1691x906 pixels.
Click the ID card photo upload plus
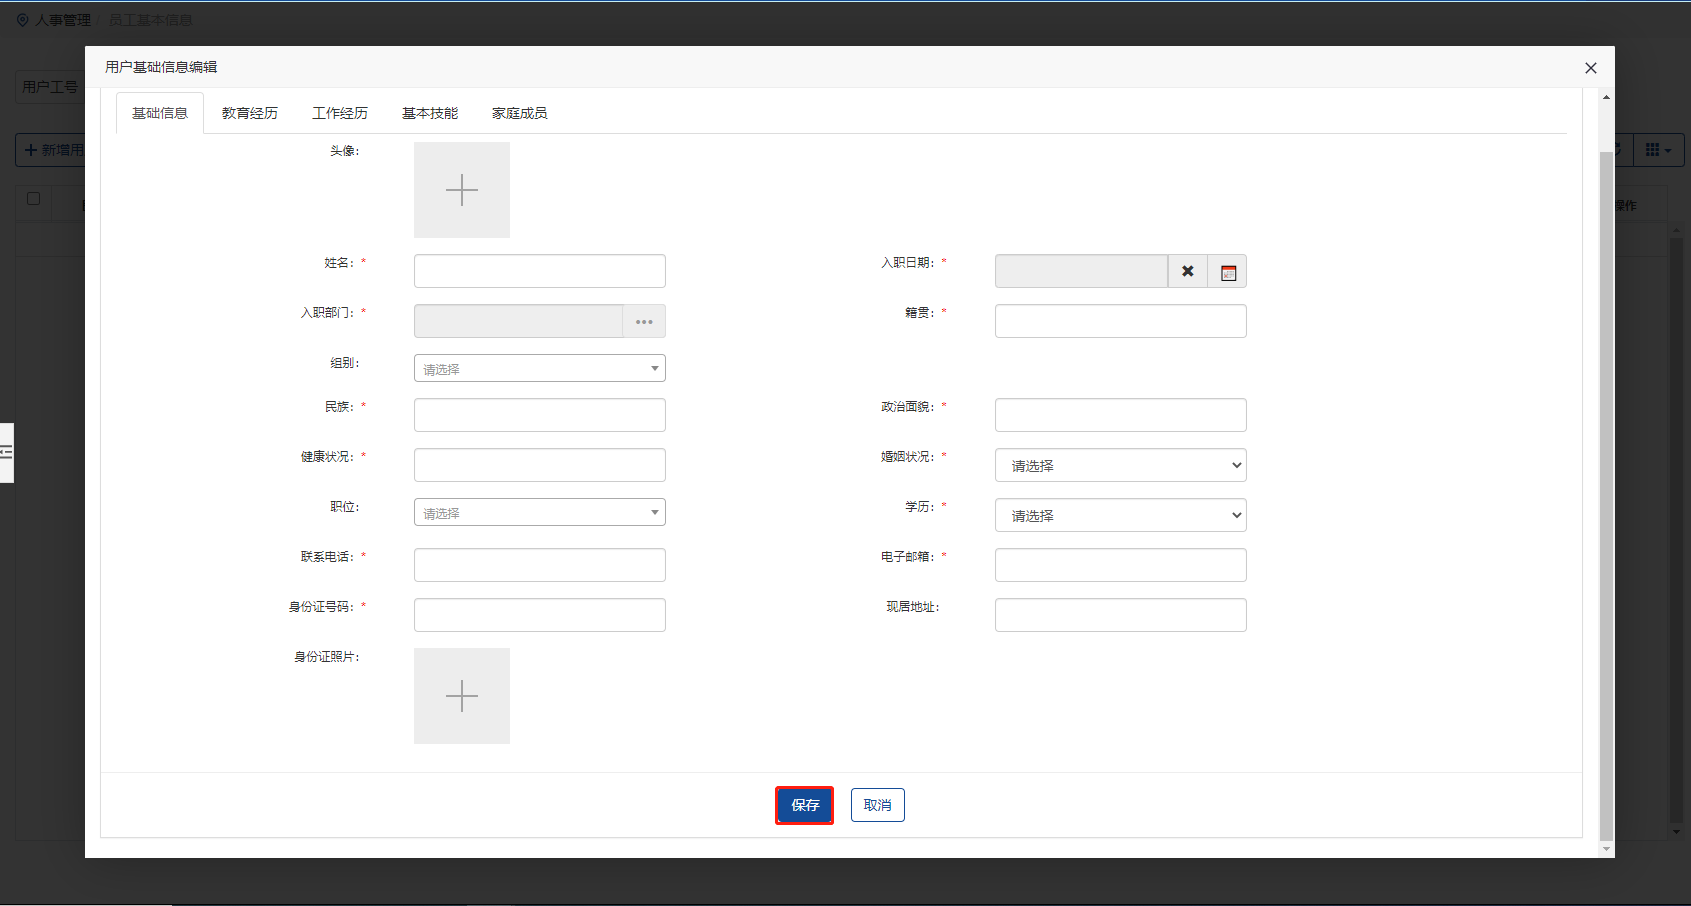pyautogui.click(x=462, y=696)
